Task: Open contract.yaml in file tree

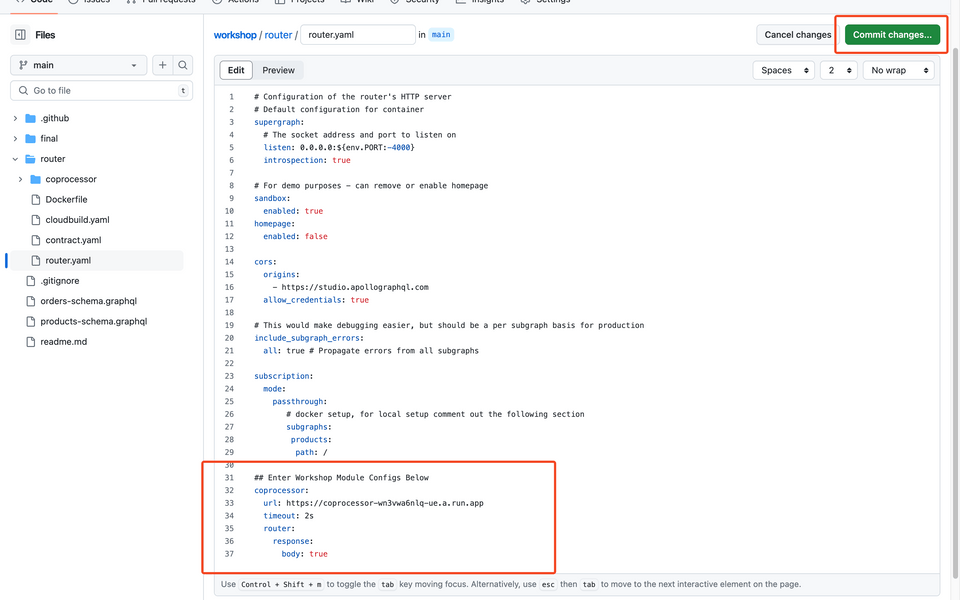Action: 73,240
